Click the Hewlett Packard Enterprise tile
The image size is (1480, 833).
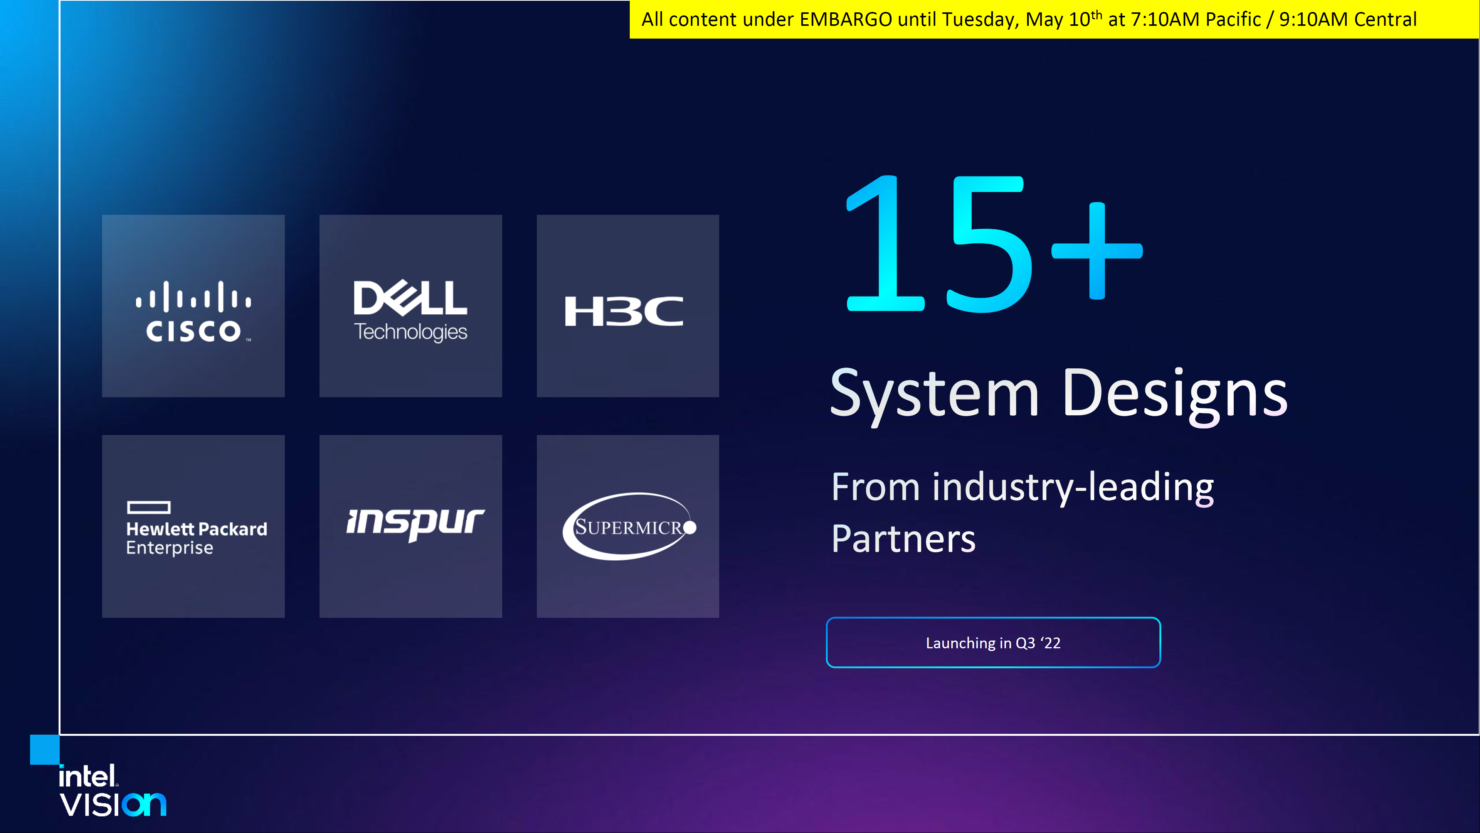(x=193, y=526)
